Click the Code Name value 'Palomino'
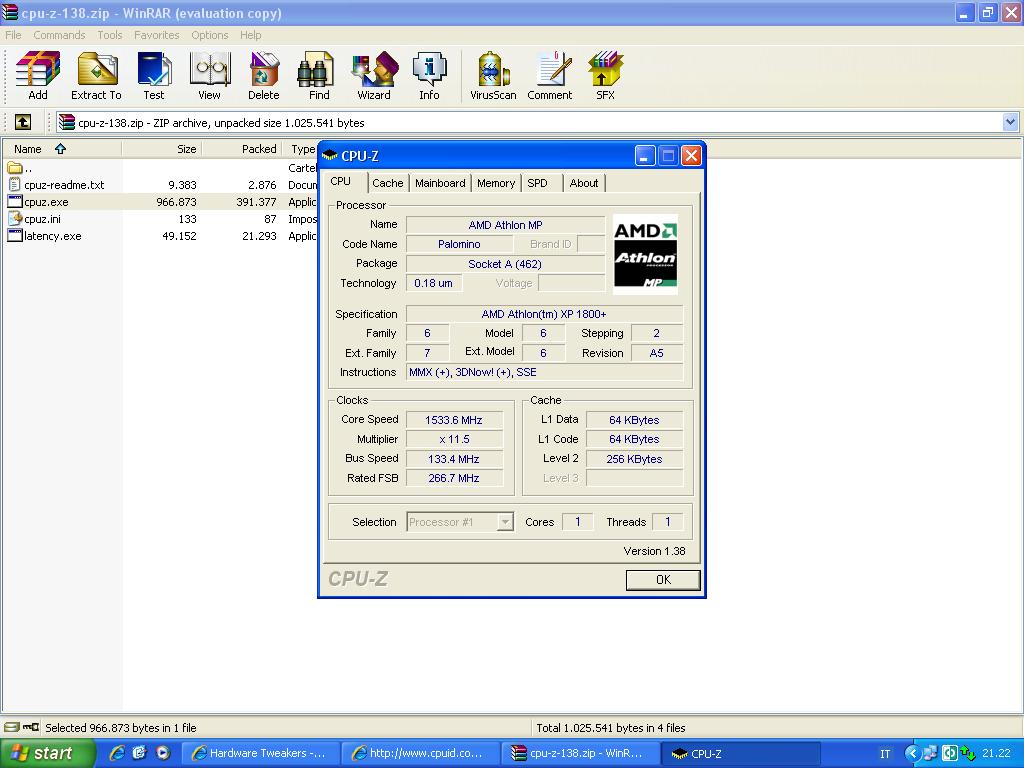Image resolution: width=1024 pixels, height=768 pixels. 459,244
